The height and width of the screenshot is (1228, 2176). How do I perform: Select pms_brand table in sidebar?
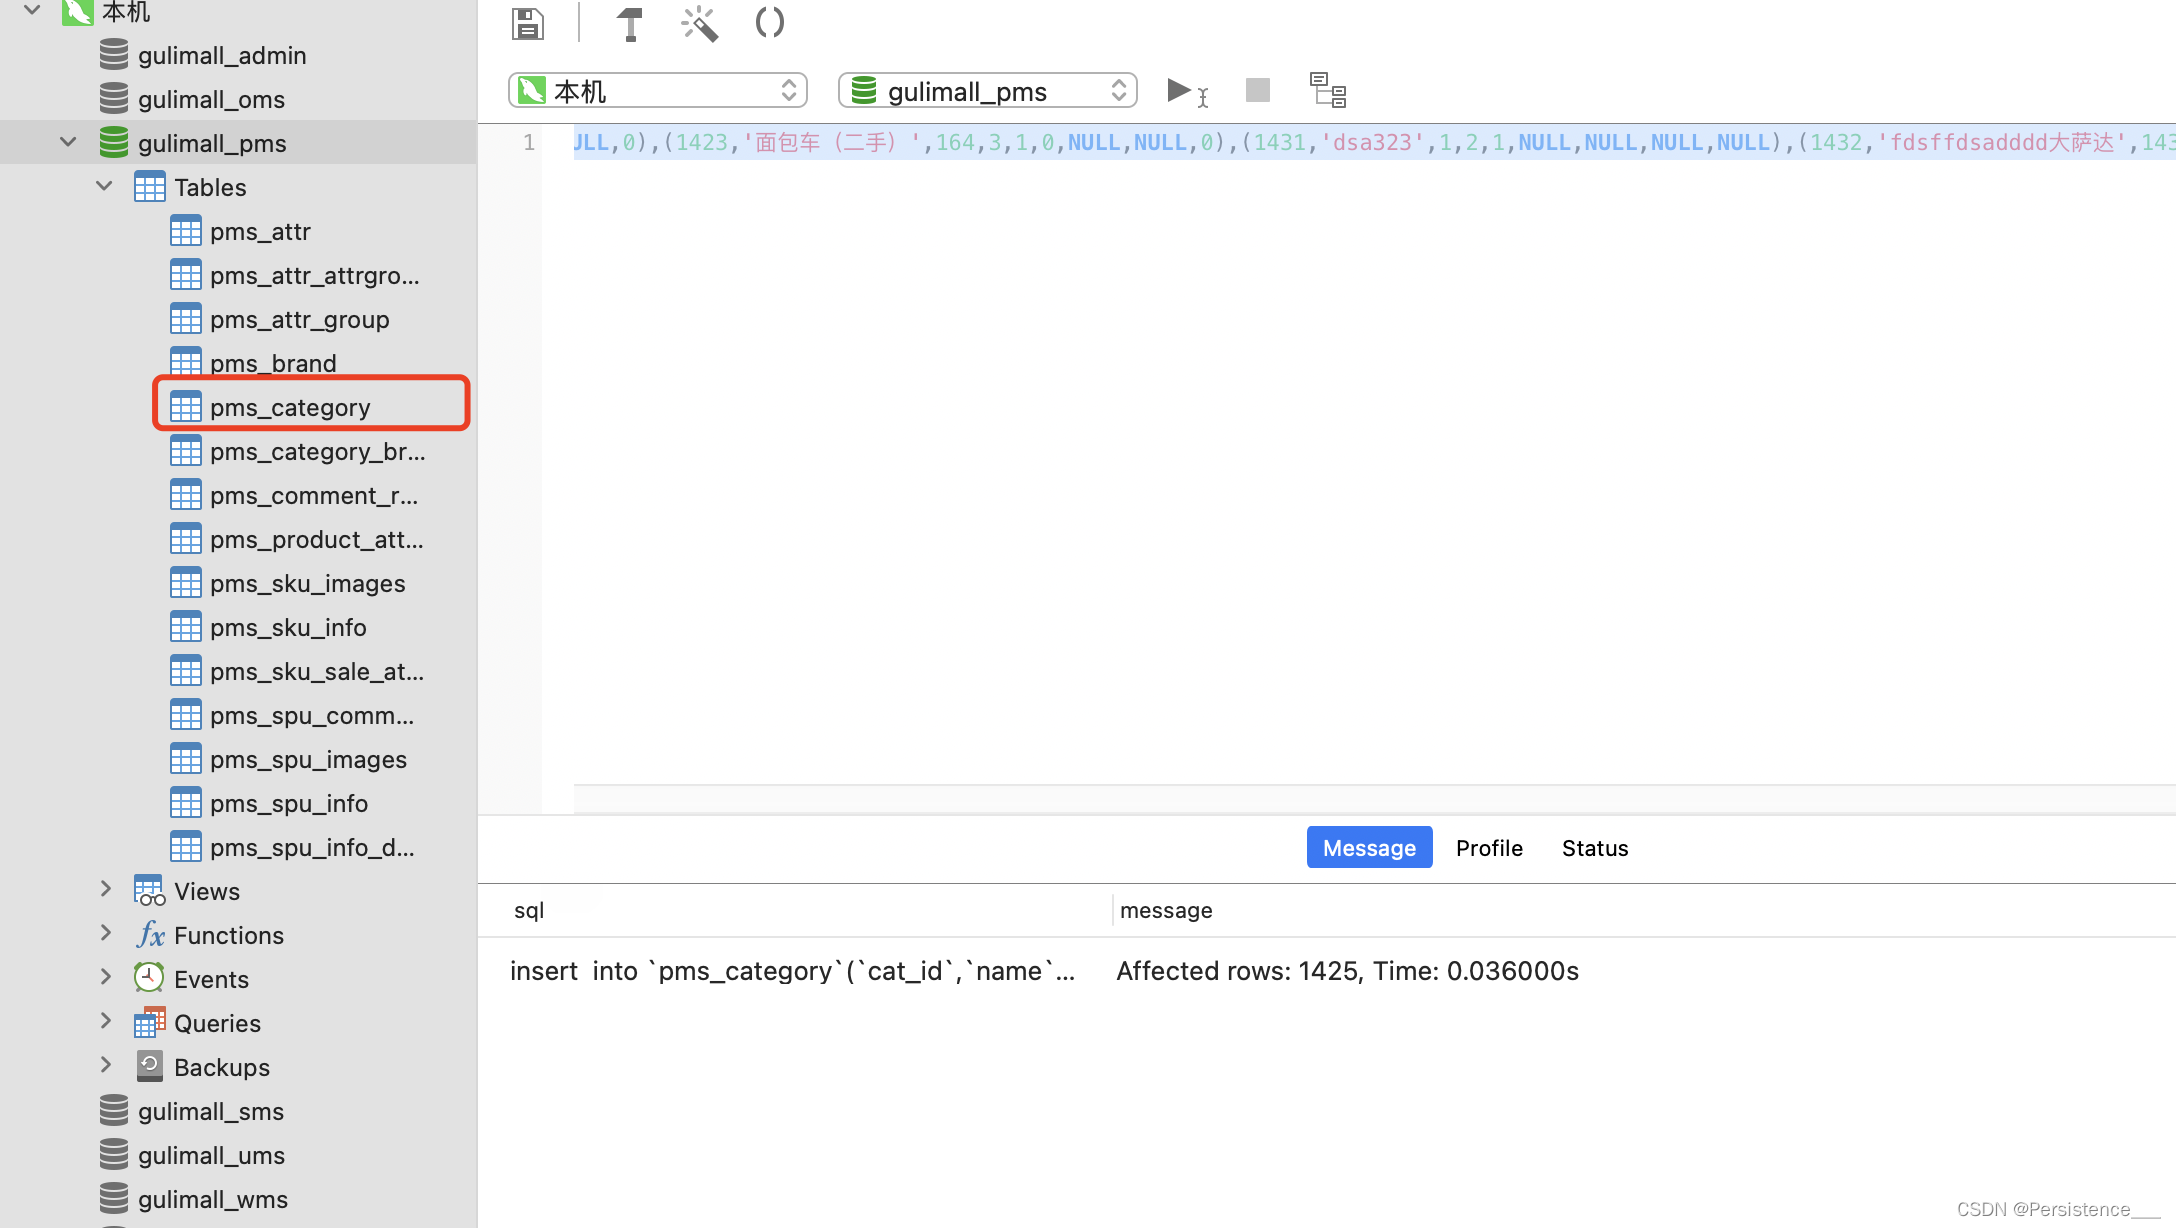tap(273, 363)
